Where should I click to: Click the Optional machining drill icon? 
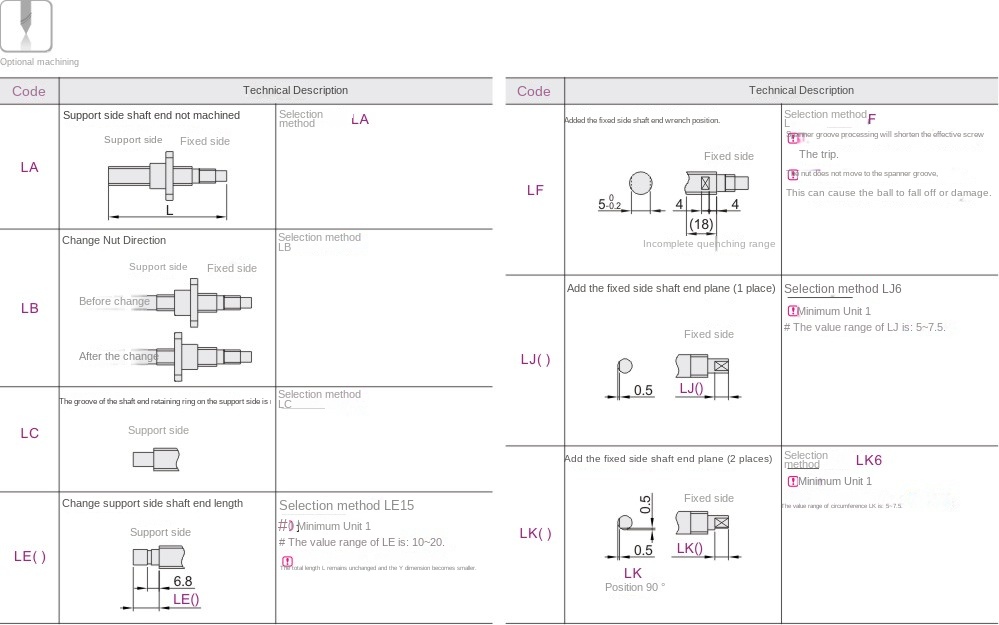(26, 25)
